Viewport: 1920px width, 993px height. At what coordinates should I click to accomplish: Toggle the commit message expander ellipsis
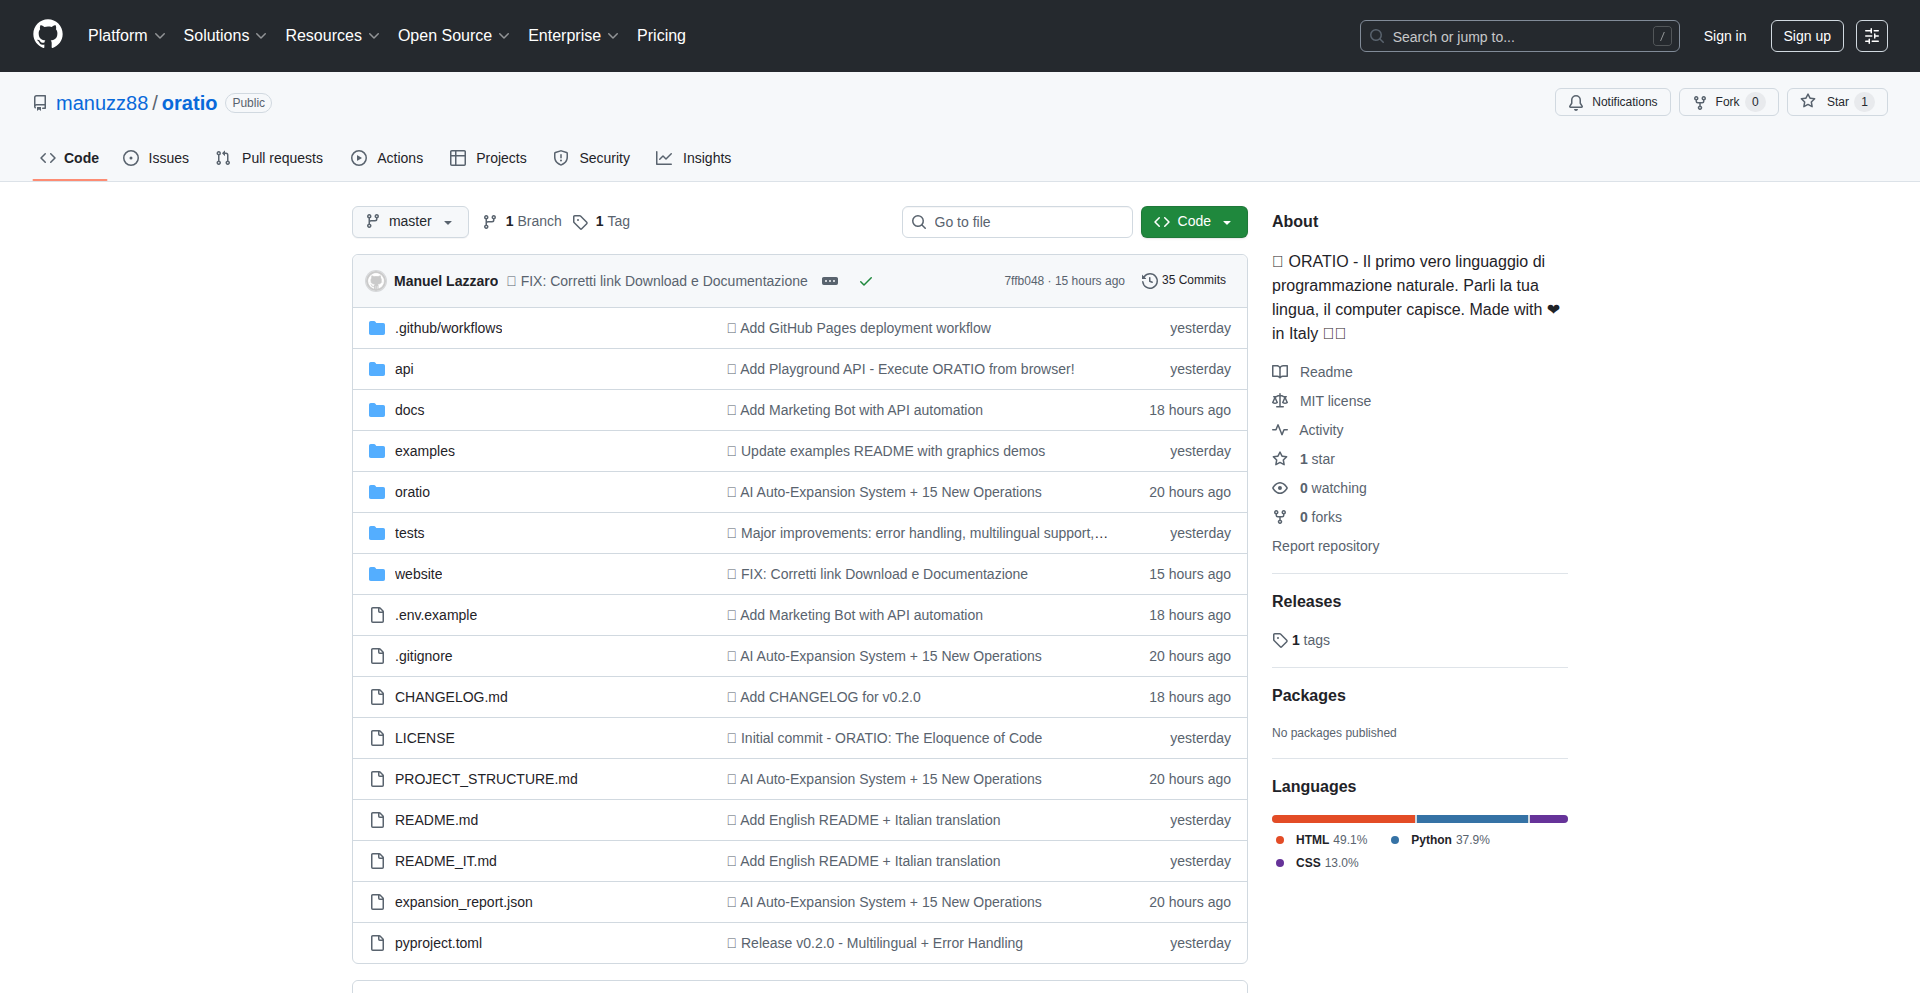pos(830,281)
